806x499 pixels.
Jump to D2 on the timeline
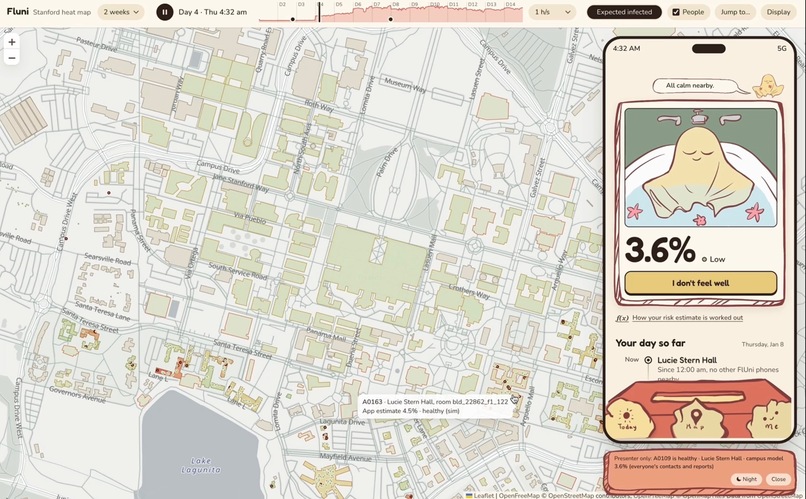coord(282,5)
